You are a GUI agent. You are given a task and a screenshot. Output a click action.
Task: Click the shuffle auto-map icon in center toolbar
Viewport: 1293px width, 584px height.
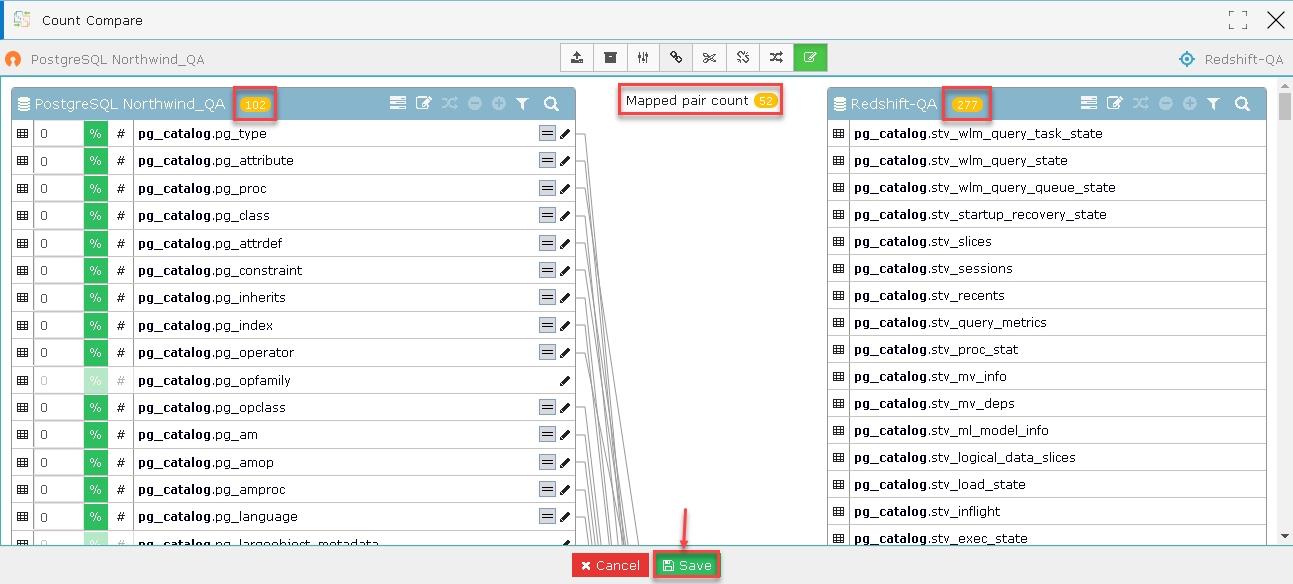pyautogui.click(x=777, y=57)
